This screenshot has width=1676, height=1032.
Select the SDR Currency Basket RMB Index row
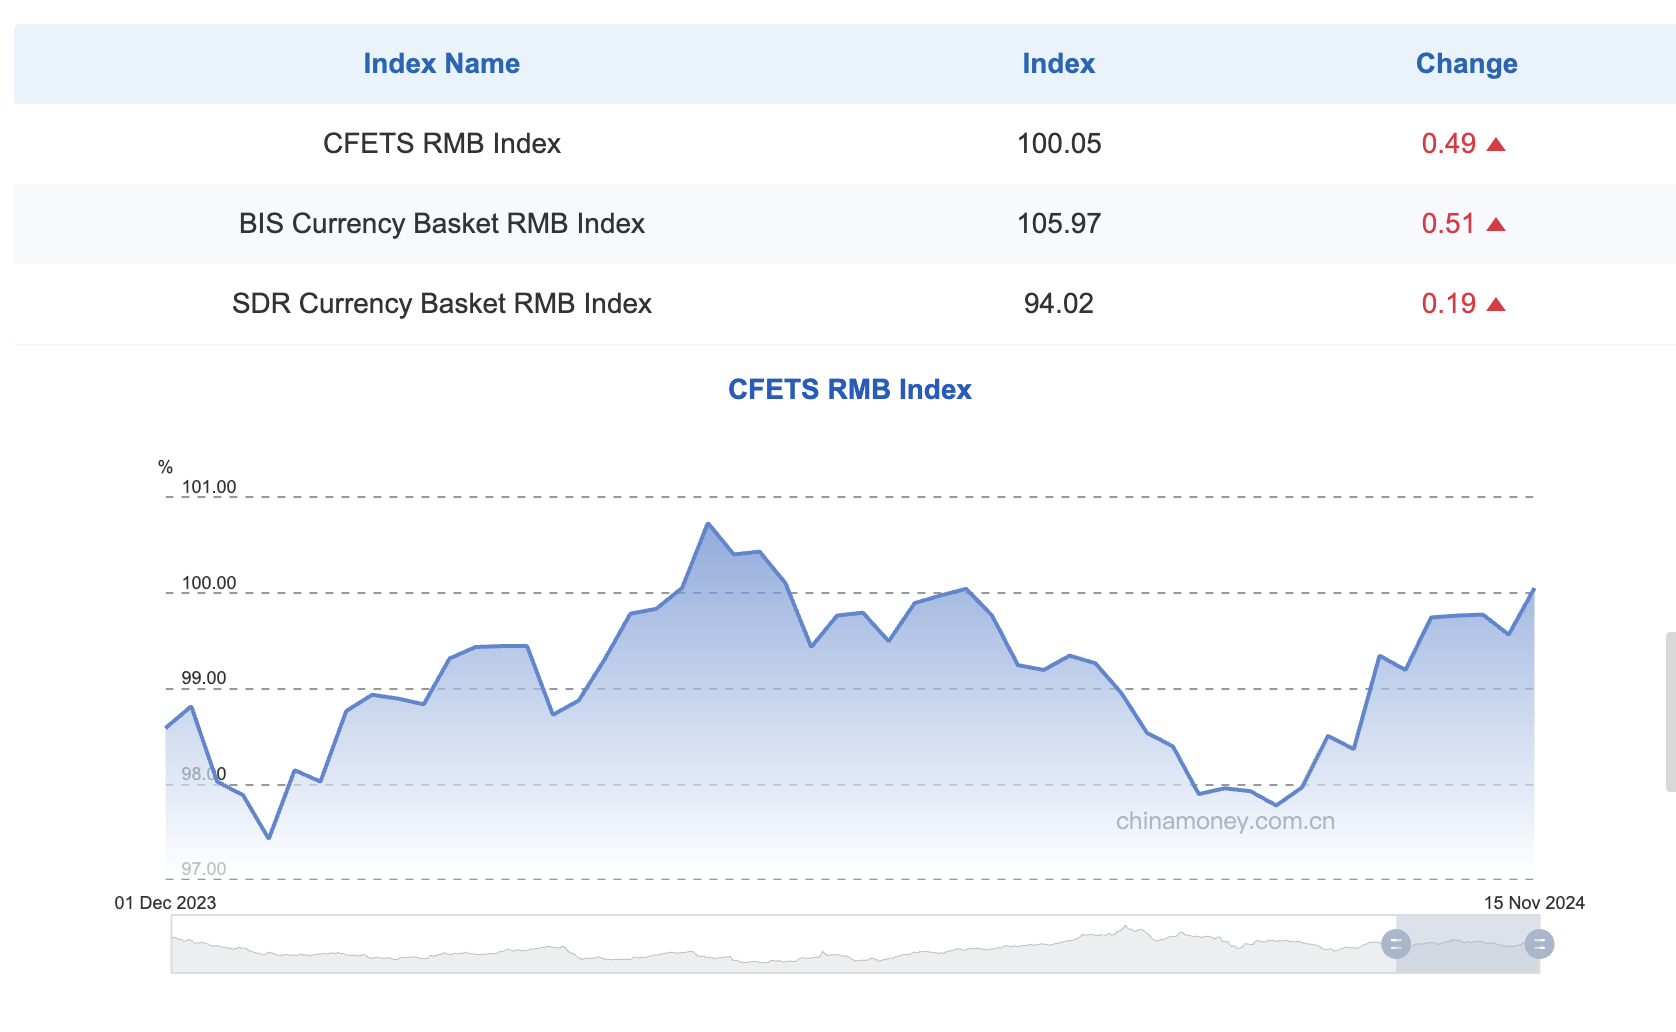pyautogui.click(x=845, y=304)
